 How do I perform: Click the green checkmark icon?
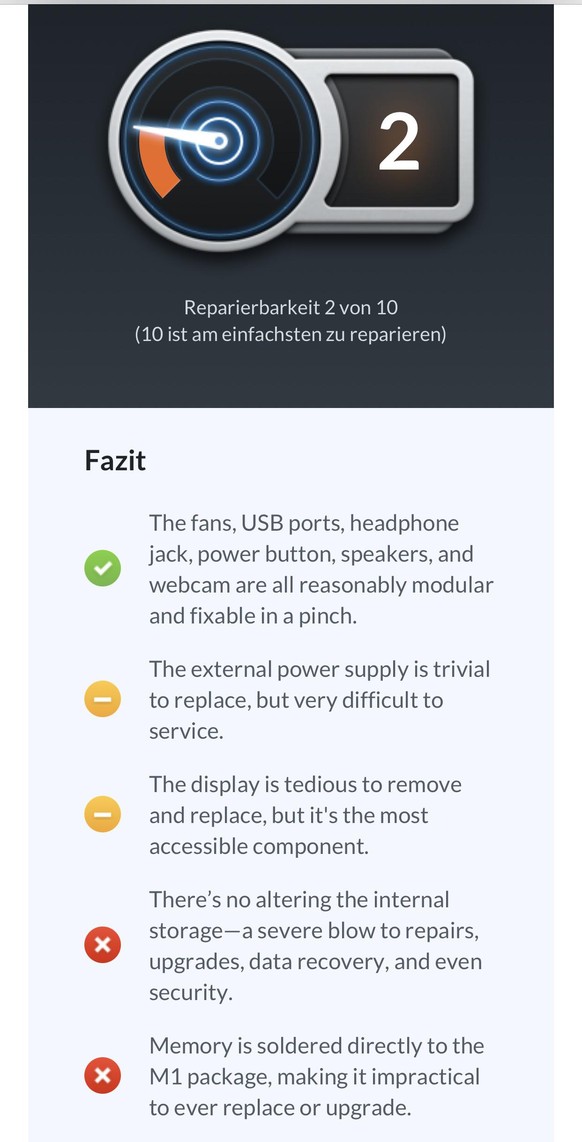coord(103,569)
